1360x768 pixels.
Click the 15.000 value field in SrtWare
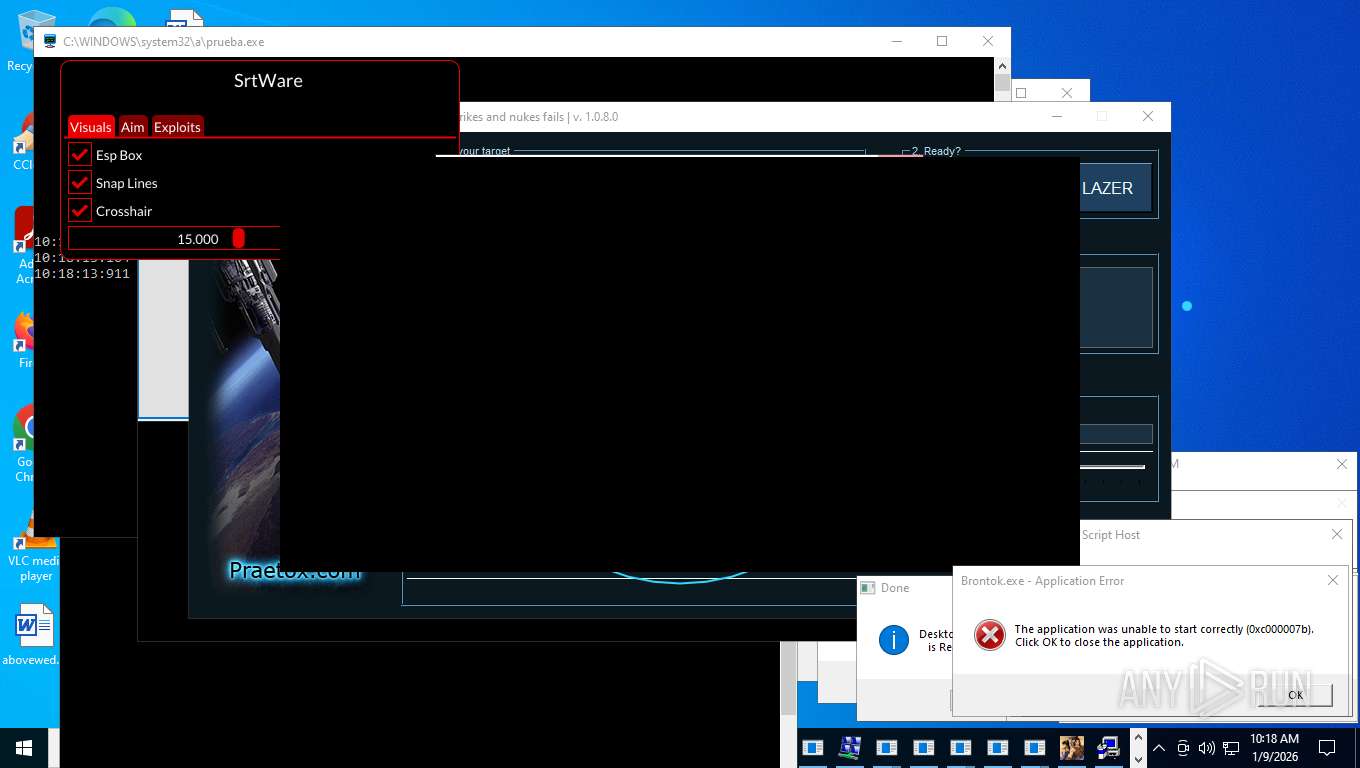174,238
